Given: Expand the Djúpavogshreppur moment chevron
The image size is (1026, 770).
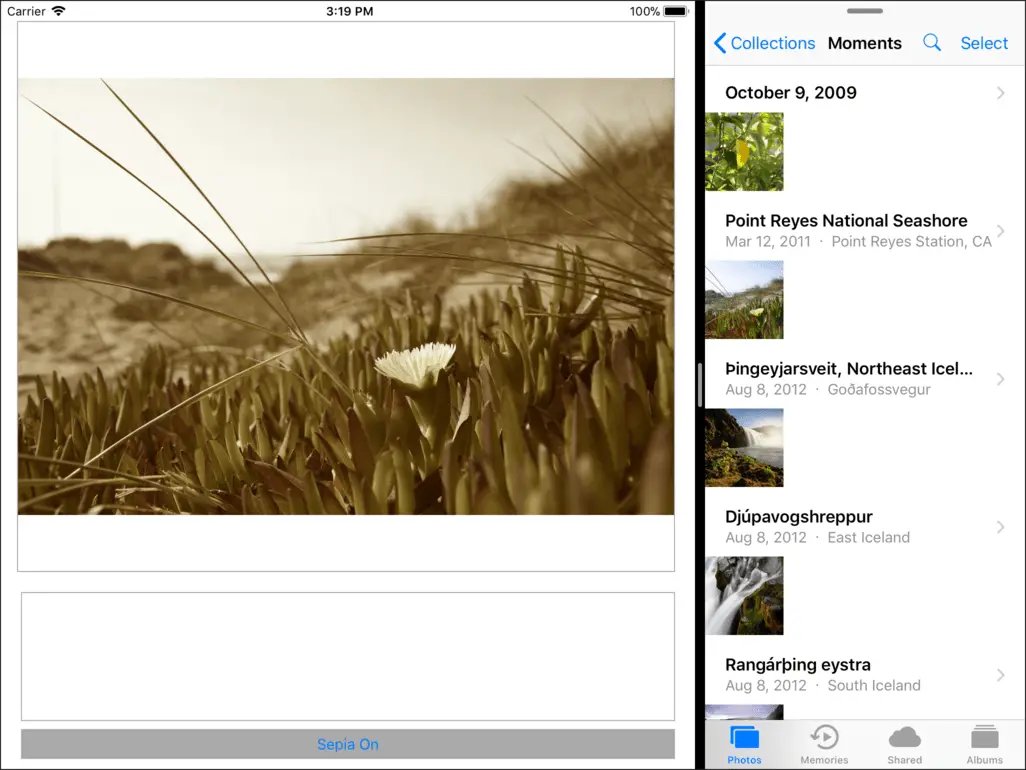Looking at the screenshot, I should (1000, 527).
